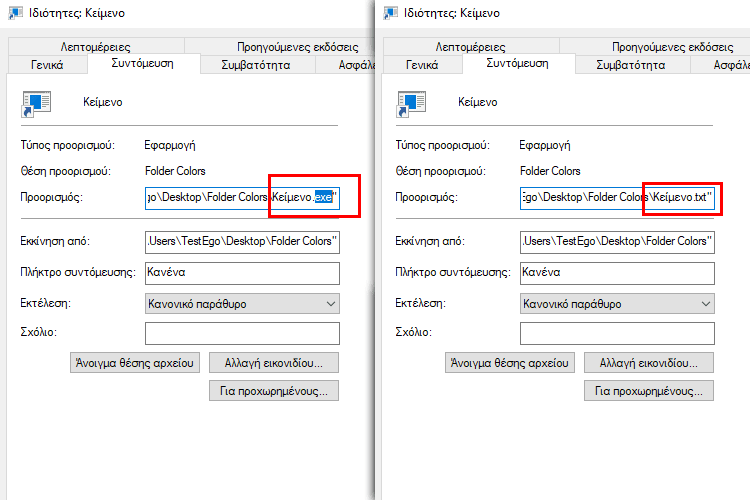750x500 pixels.
Task: Click the Κείμενο shortcut icon in right dialog
Action: click(411, 103)
